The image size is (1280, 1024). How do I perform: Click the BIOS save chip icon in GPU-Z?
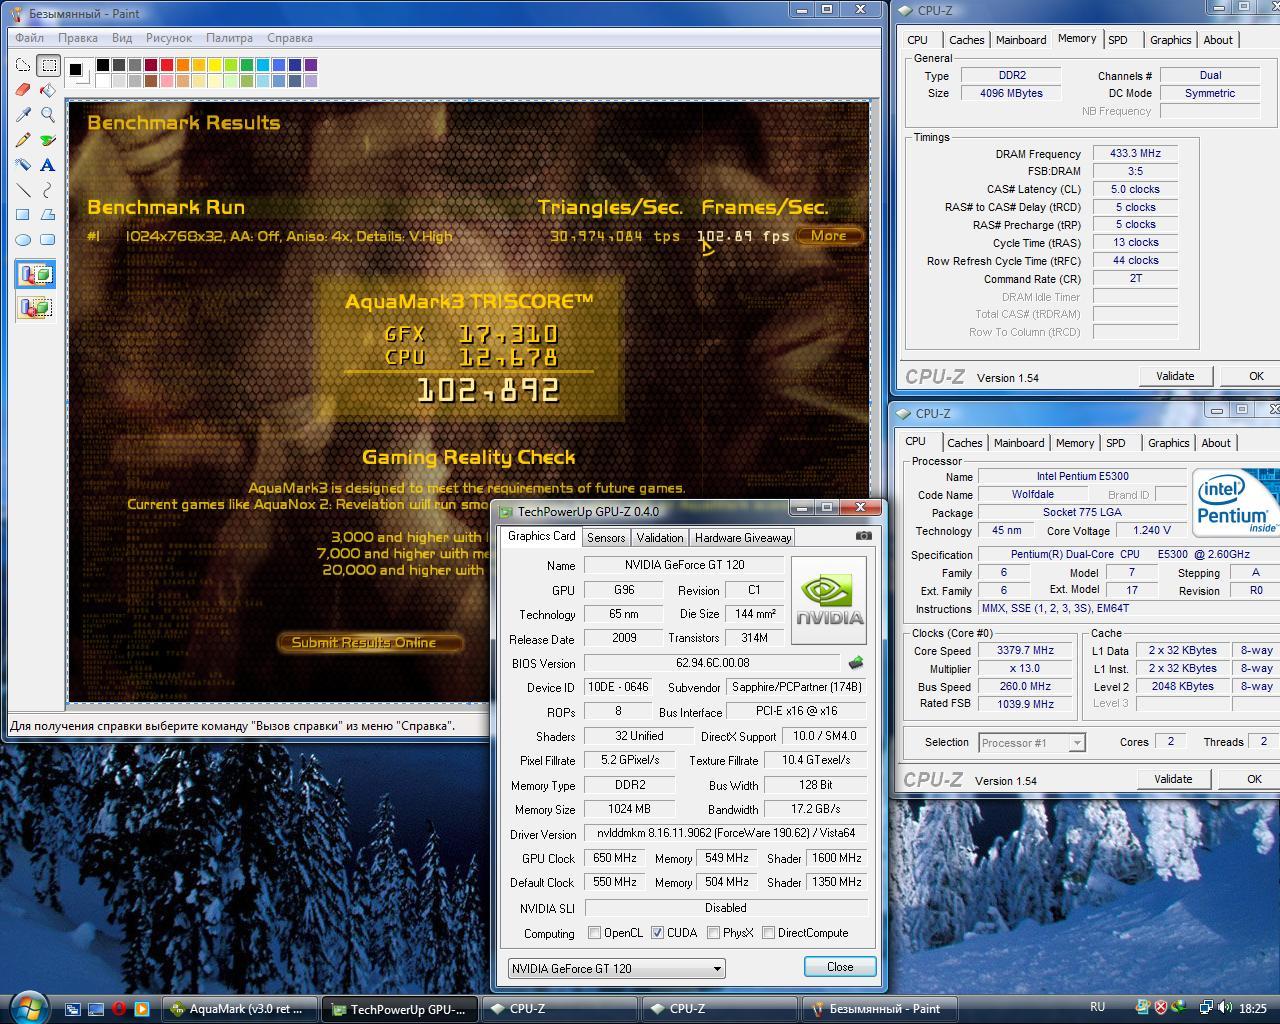point(855,663)
